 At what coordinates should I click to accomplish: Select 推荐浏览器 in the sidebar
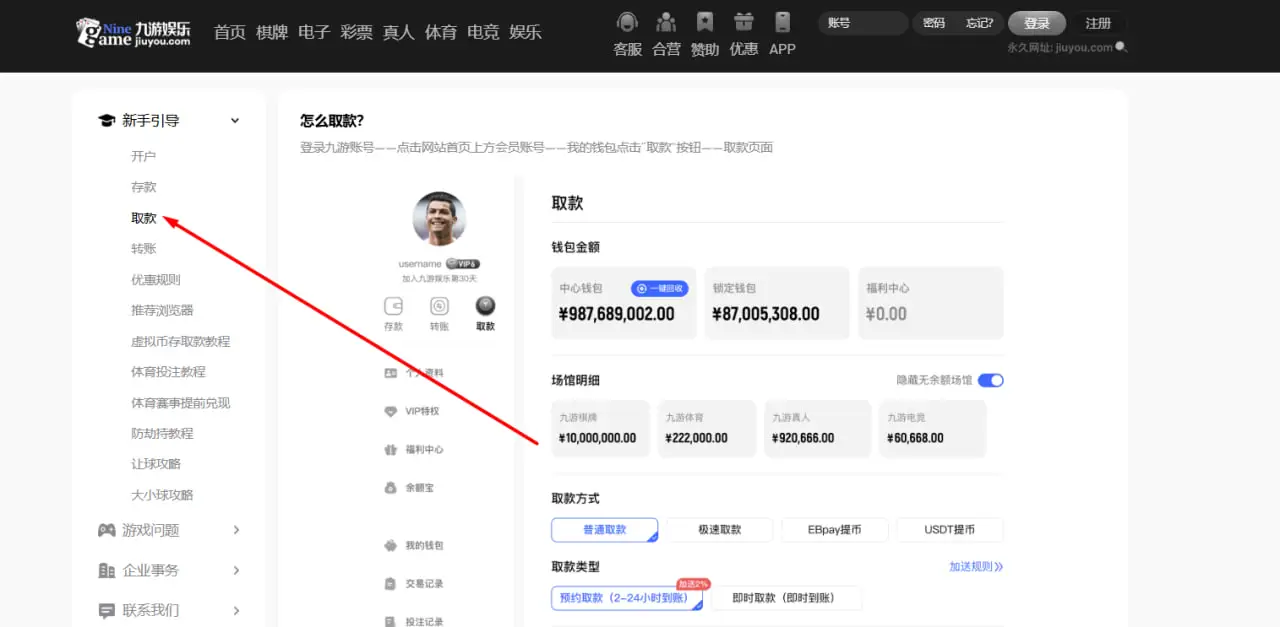coord(162,310)
